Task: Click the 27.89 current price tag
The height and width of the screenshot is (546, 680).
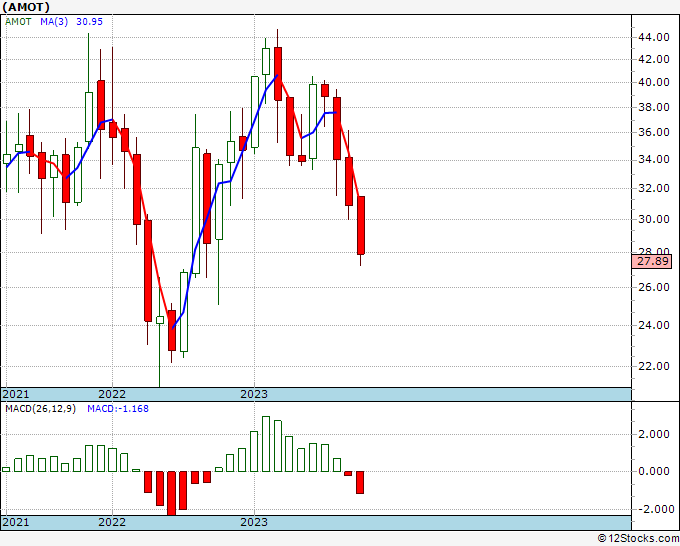Action: pos(652,262)
